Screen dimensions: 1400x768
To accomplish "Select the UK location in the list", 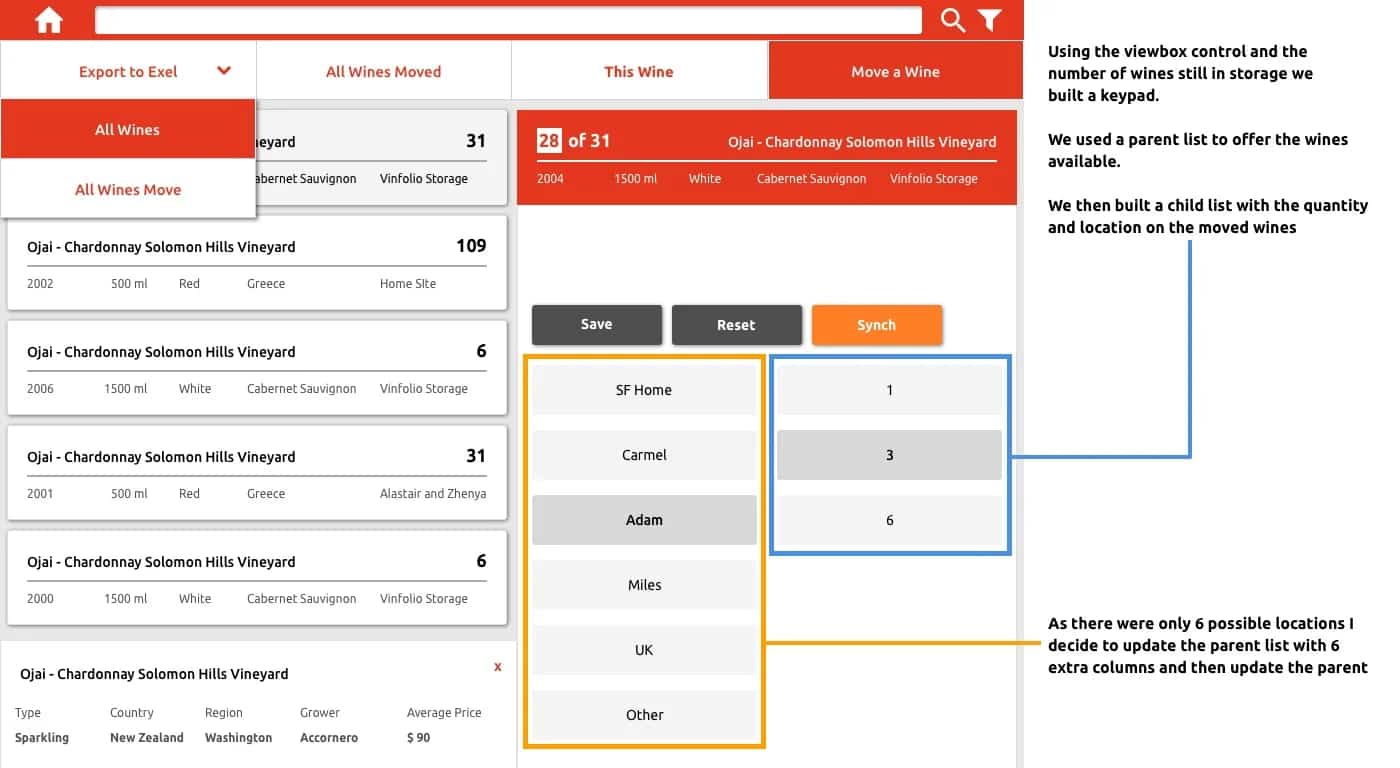I will (x=644, y=649).
